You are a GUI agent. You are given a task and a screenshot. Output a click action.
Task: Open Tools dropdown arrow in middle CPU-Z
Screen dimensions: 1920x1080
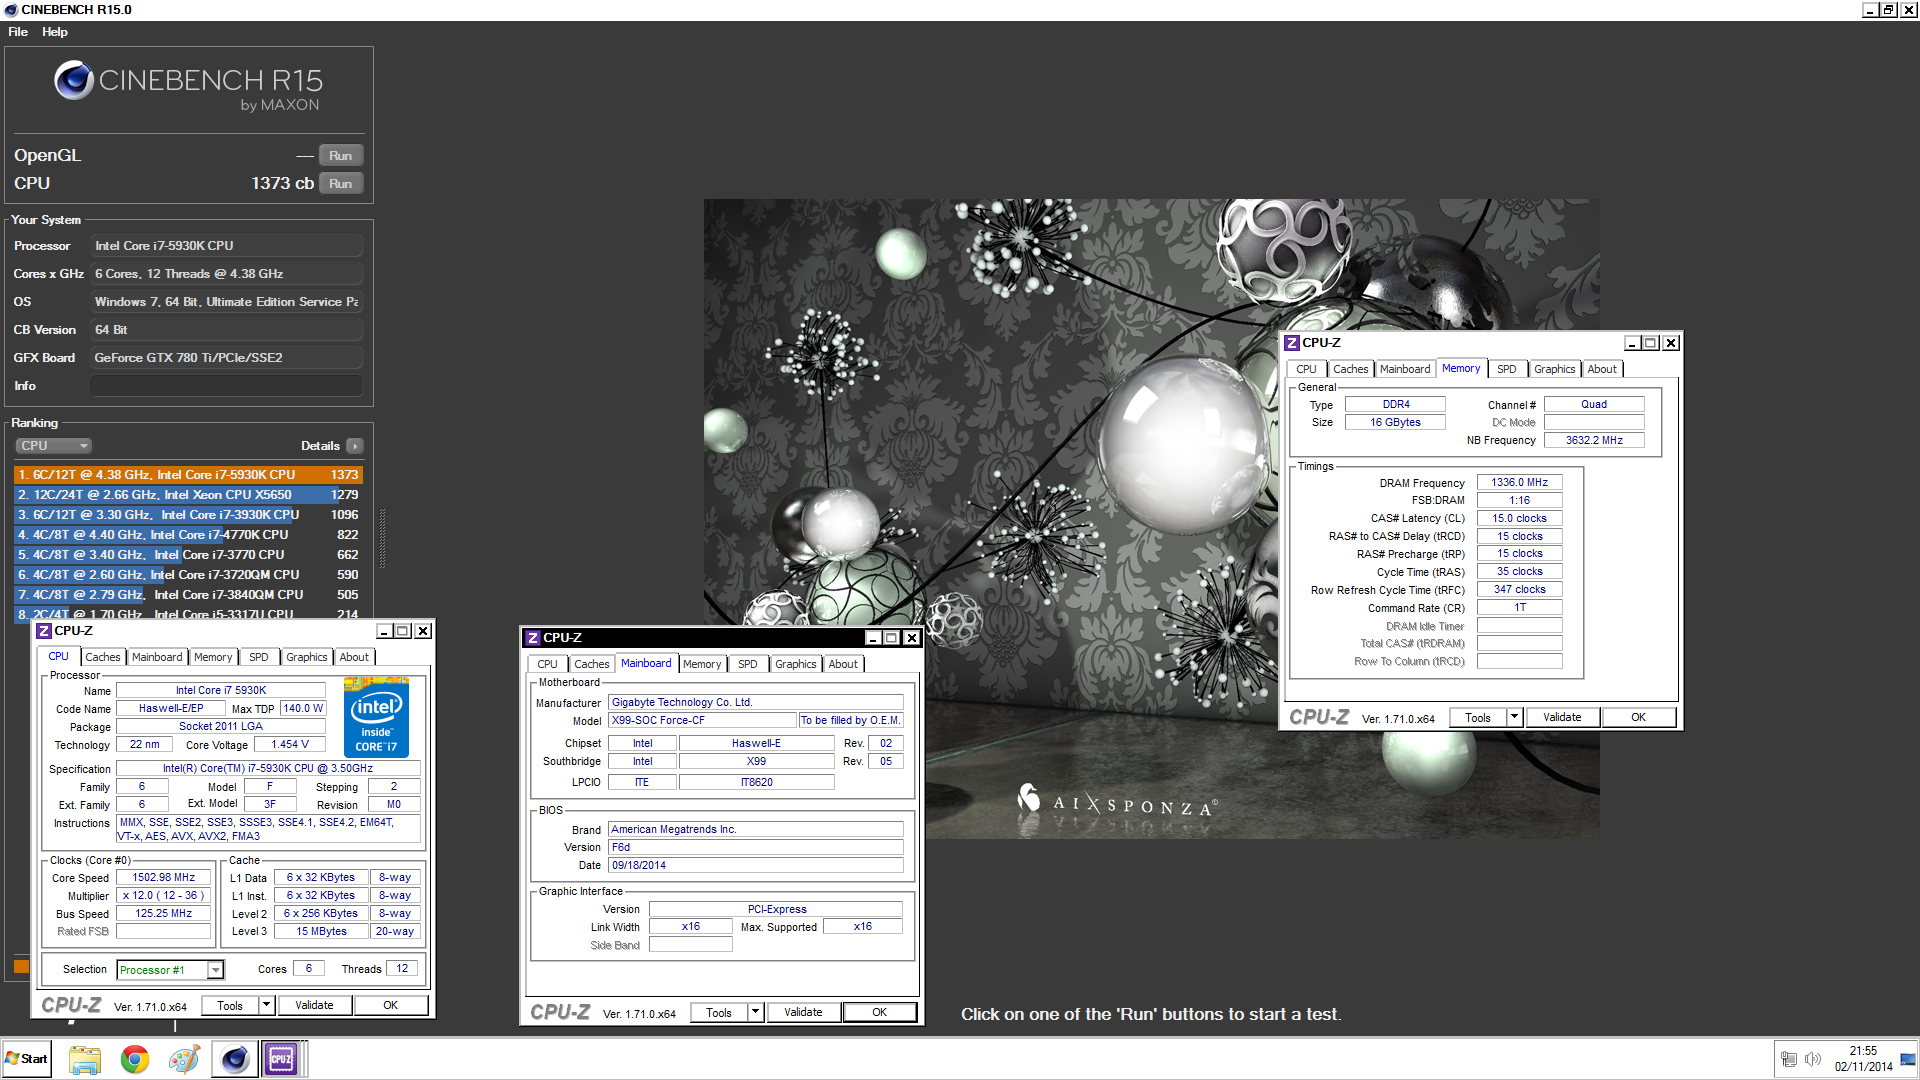pos(756,1013)
